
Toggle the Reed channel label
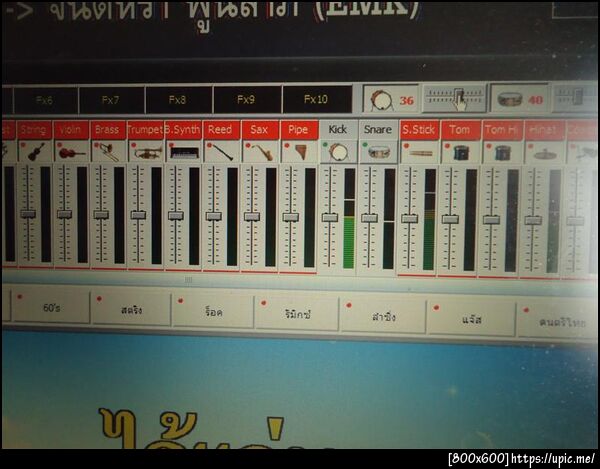click(221, 130)
